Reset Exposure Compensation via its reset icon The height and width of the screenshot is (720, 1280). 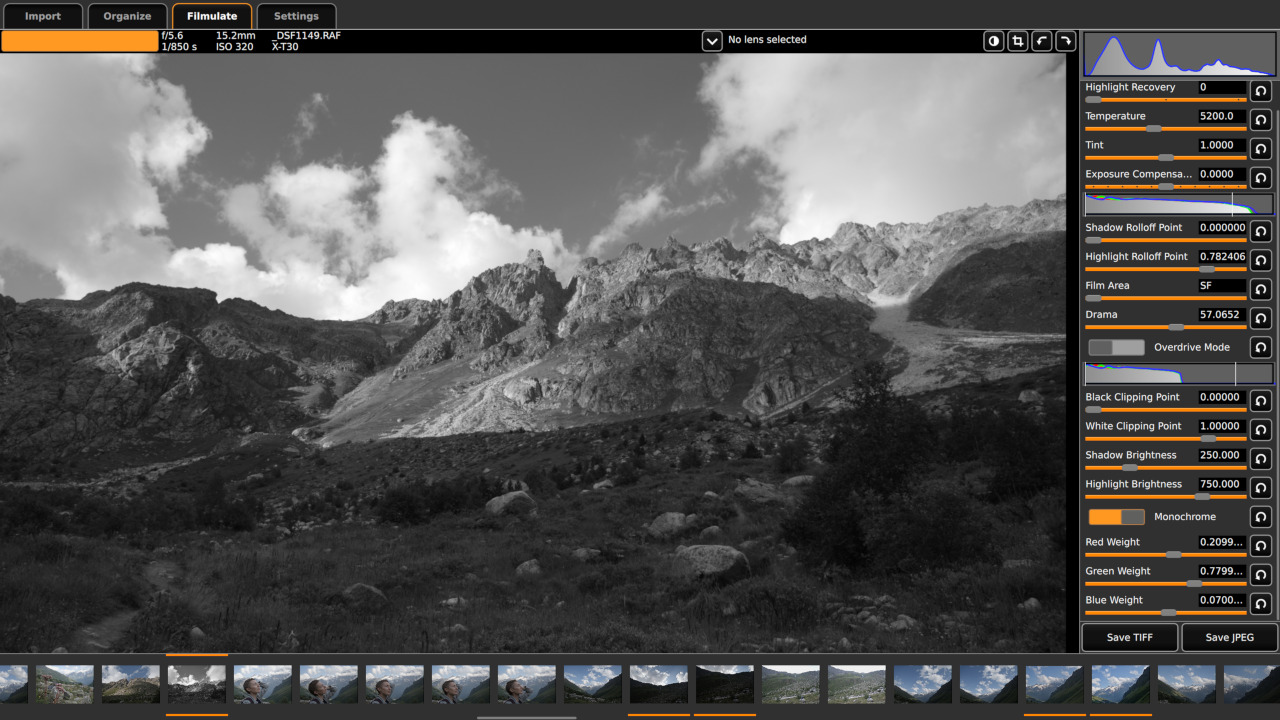pyautogui.click(x=1261, y=178)
